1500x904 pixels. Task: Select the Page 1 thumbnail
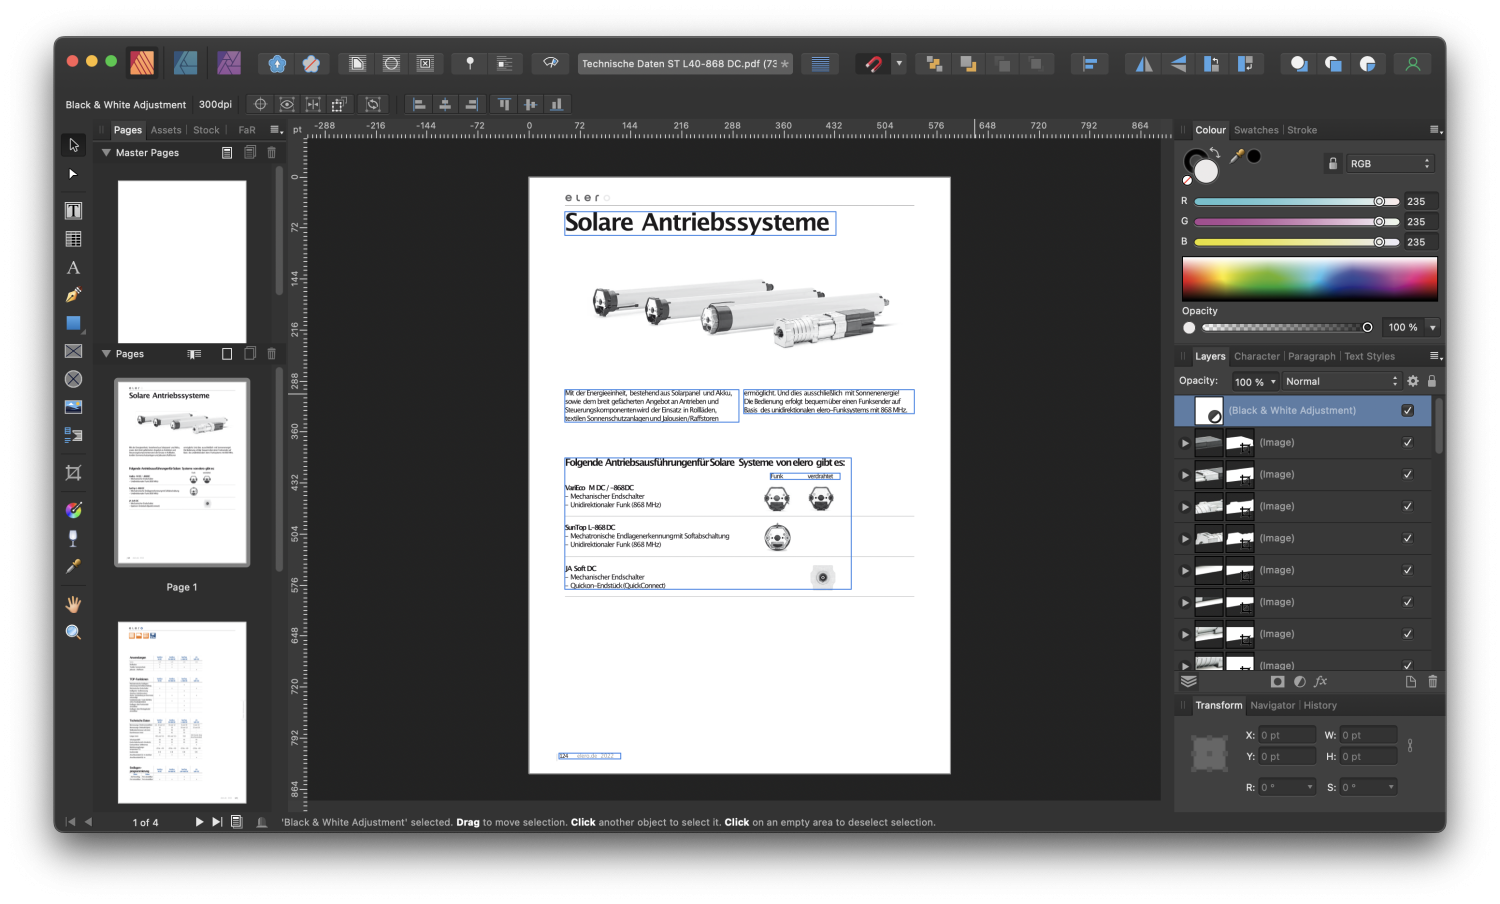click(181, 472)
